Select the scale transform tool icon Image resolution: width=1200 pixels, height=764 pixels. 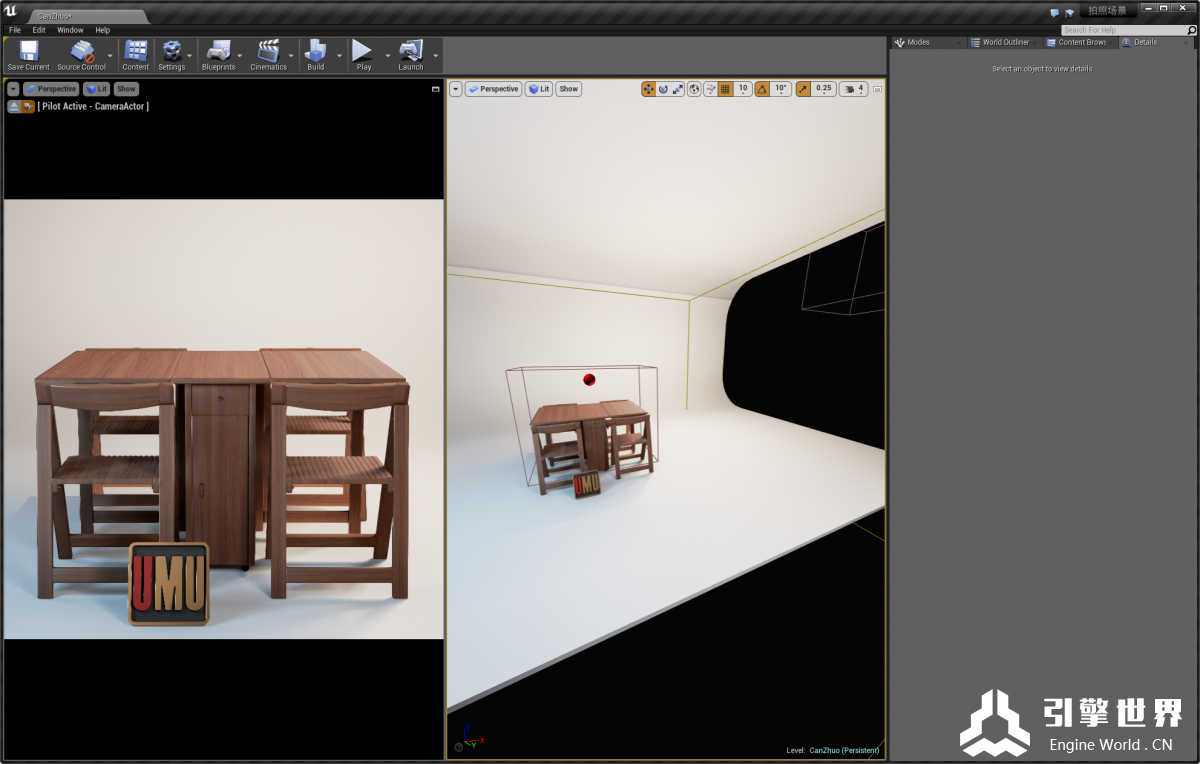click(678, 89)
